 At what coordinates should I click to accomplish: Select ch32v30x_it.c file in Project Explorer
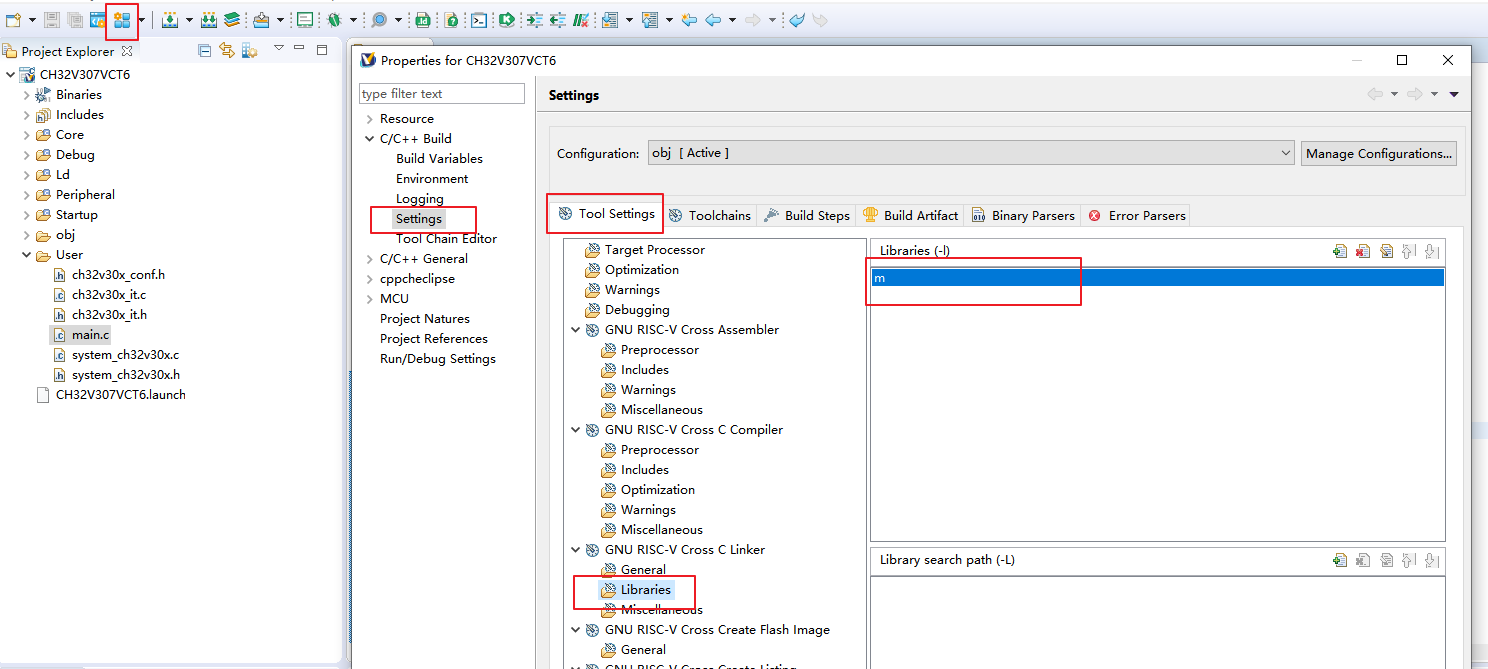(x=108, y=295)
